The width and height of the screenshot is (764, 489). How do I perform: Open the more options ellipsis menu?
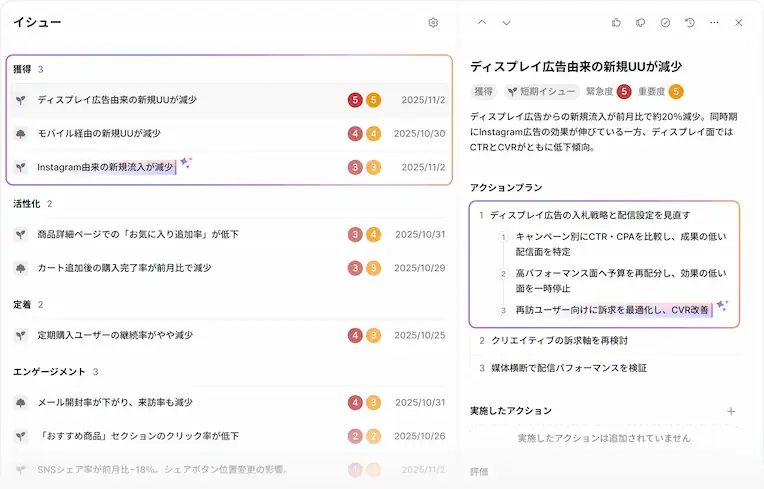tap(714, 22)
